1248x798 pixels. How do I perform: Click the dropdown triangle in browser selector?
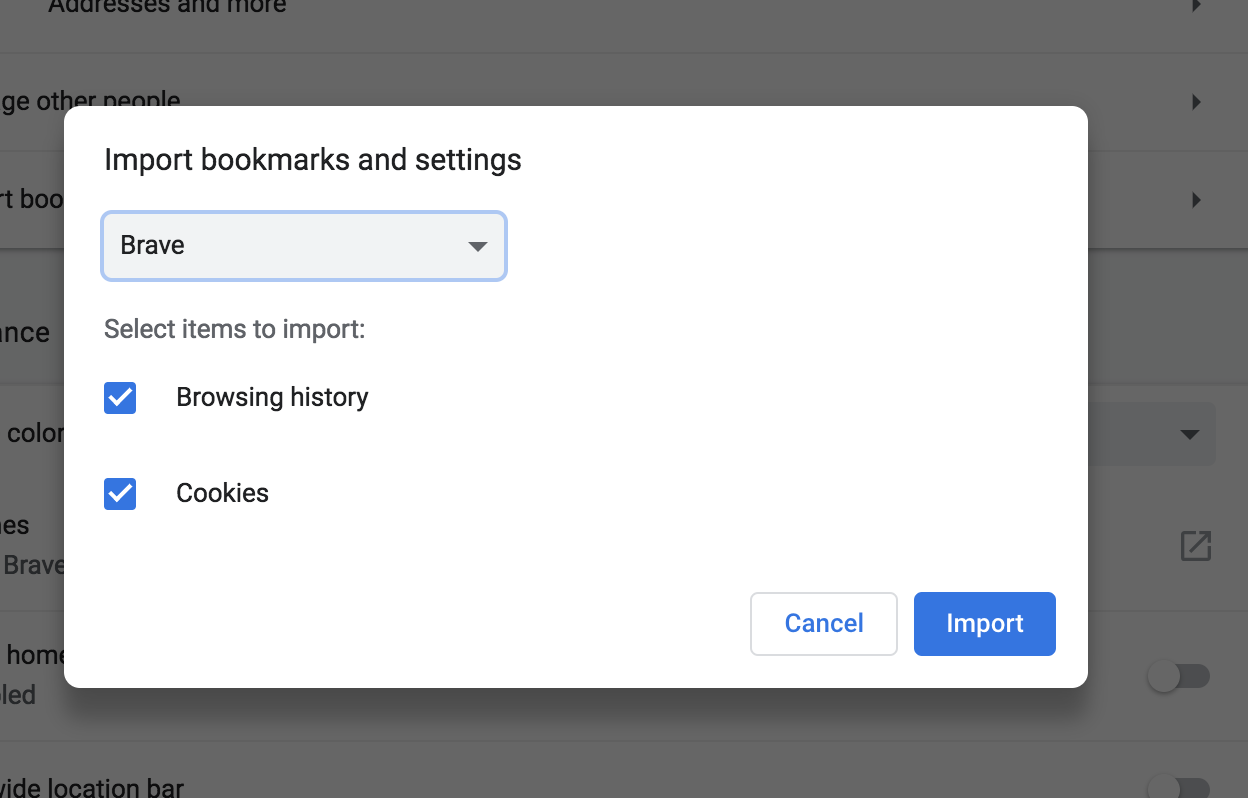478,246
